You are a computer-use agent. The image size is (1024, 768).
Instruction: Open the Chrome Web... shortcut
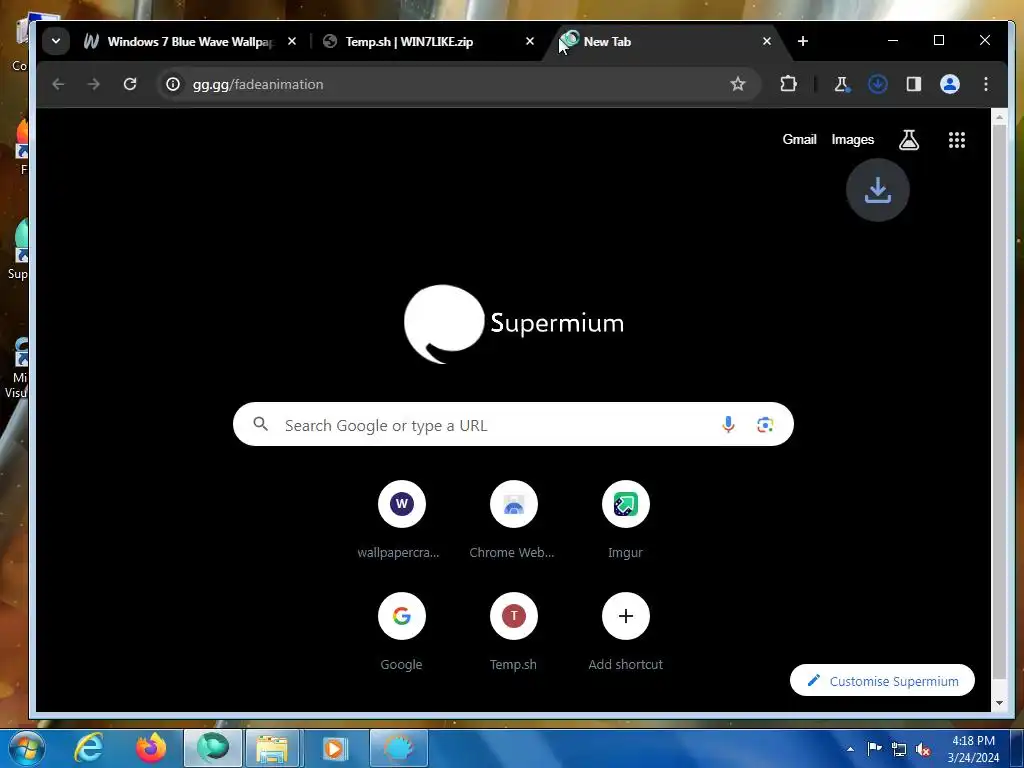click(513, 520)
